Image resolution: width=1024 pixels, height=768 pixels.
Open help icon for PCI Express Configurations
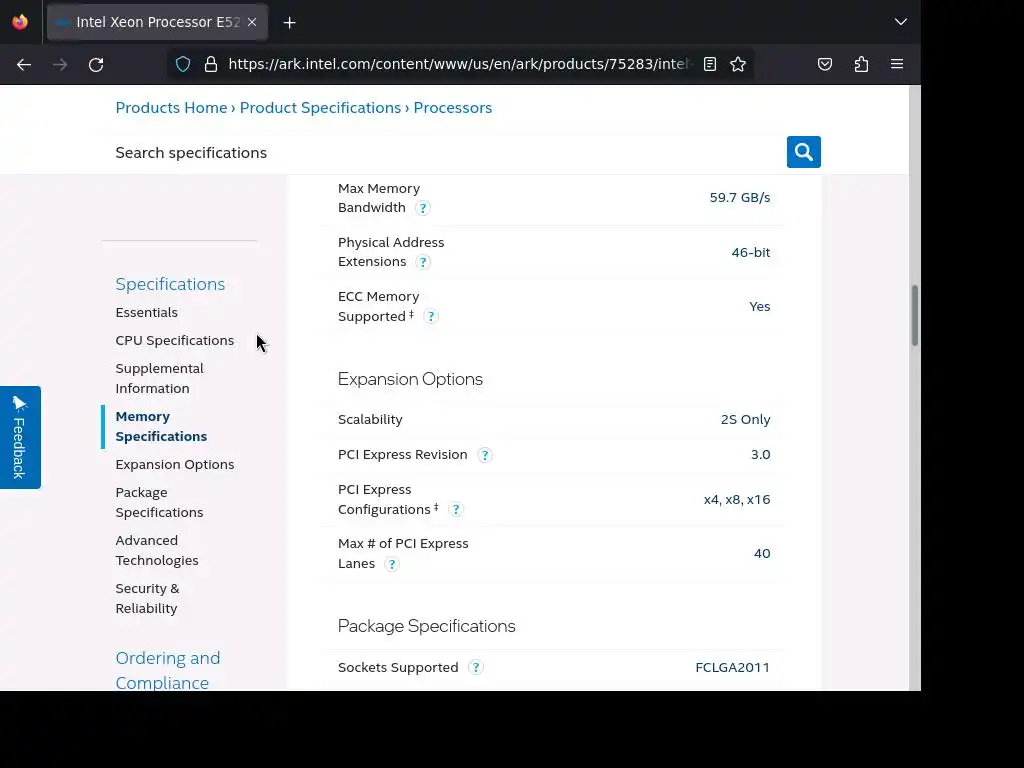click(x=456, y=509)
